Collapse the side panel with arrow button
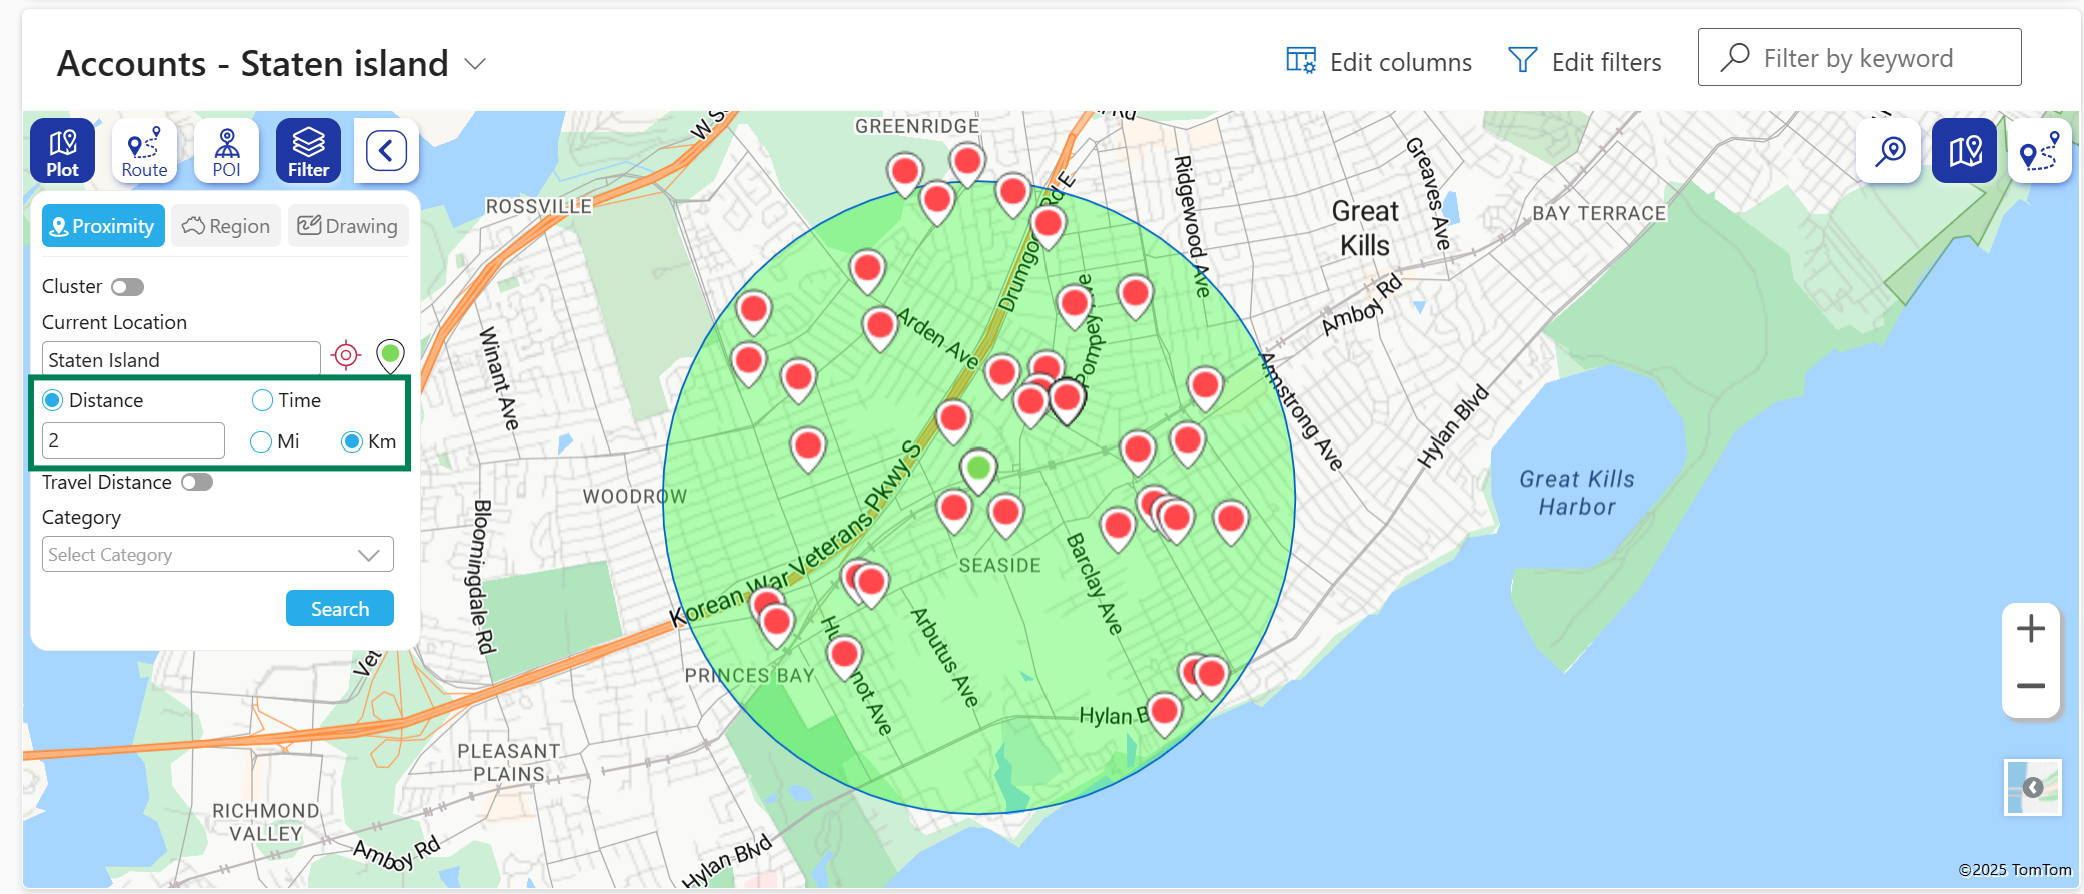 pyautogui.click(x=386, y=151)
